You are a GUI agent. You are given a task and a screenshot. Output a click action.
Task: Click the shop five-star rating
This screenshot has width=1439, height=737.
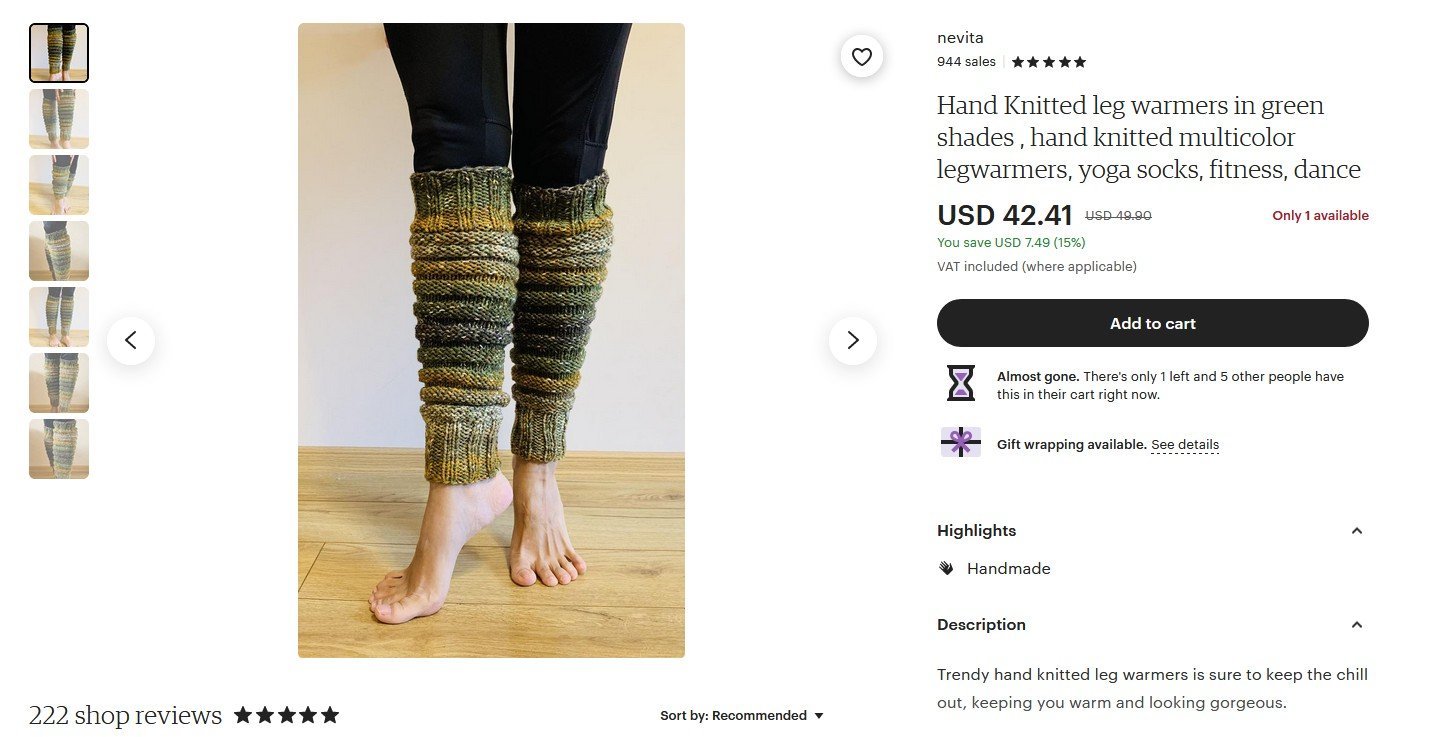pos(1048,62)
